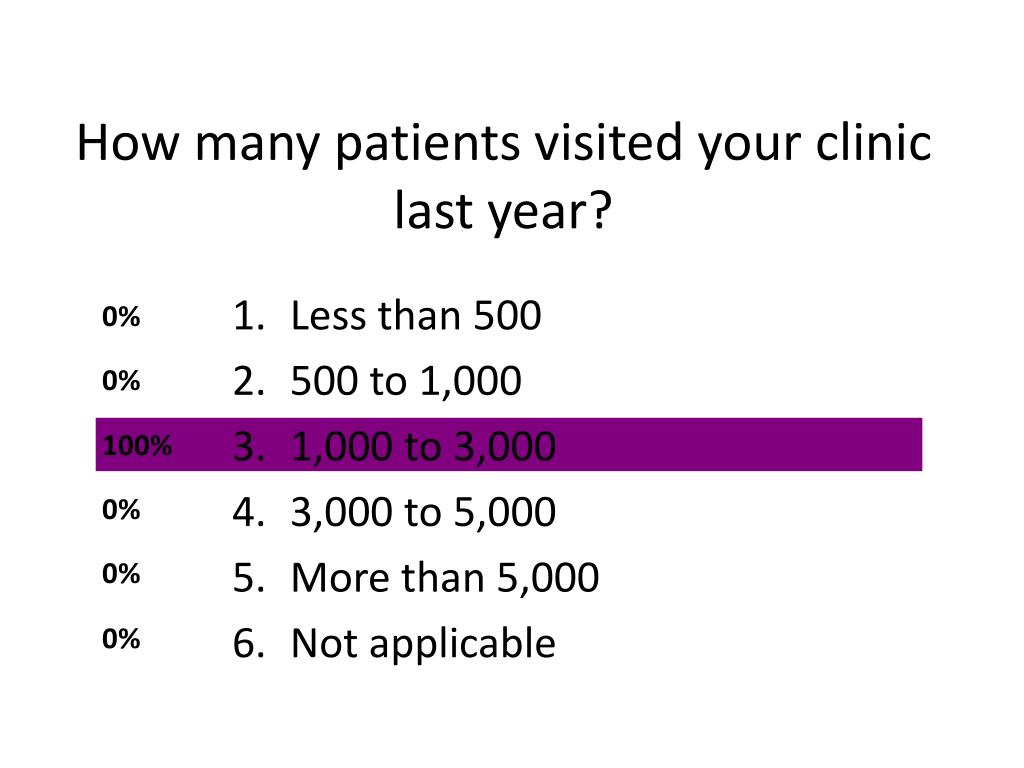This screenshot has width=1024, height=768.
Task: Click the number 5 list marker
Action: point(249,577)
